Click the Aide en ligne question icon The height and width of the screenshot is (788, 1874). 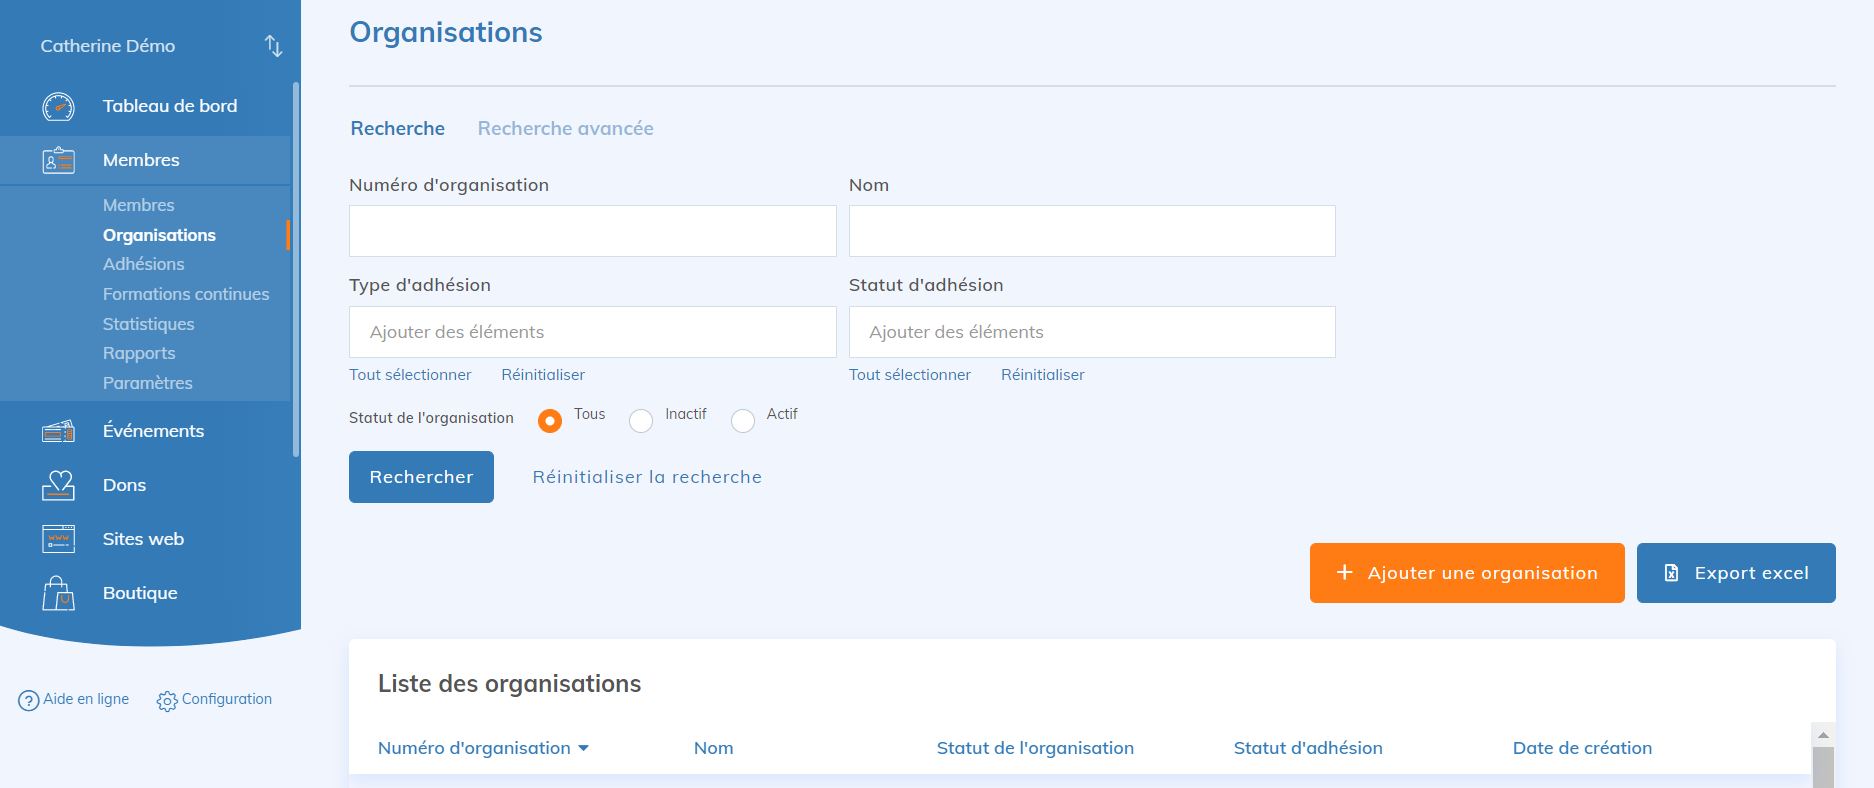coord(29,701)
